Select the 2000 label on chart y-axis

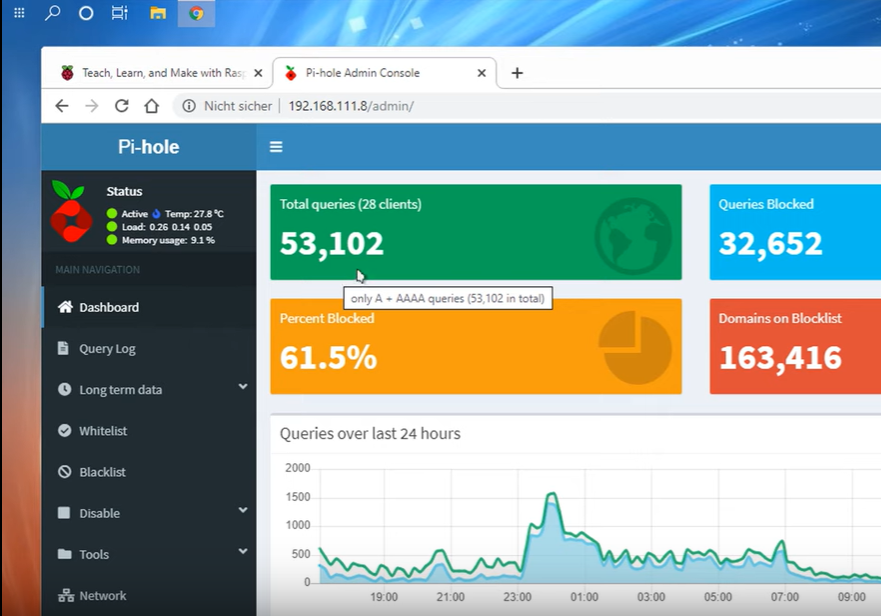click(x=297, y=468)
